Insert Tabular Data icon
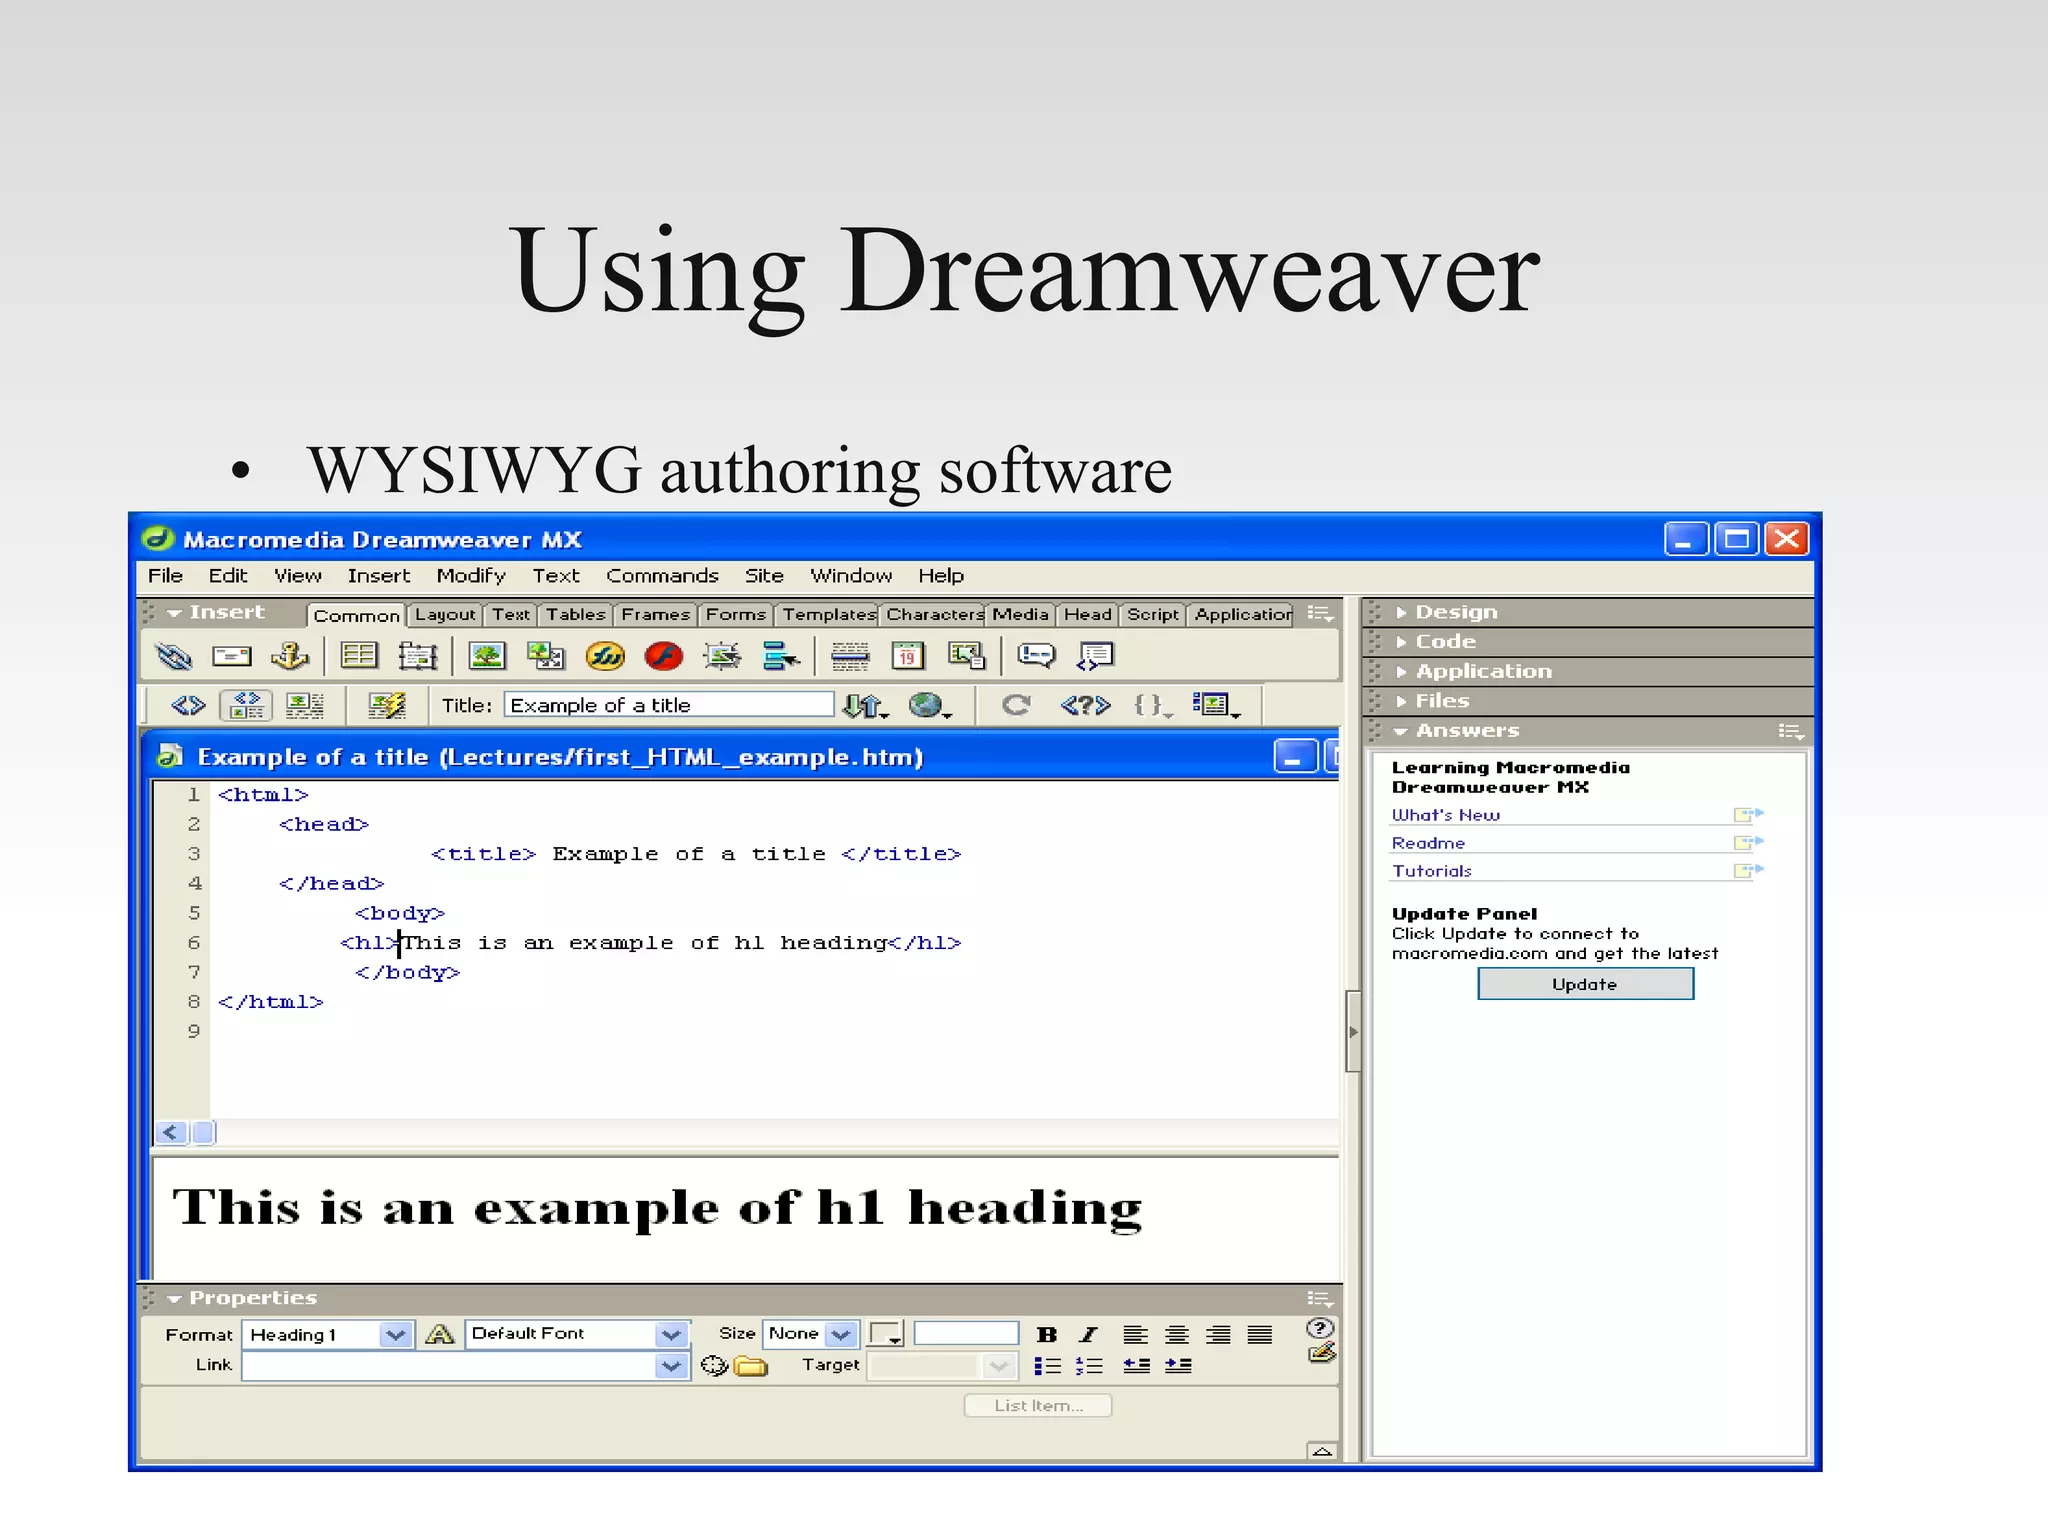 967,656
